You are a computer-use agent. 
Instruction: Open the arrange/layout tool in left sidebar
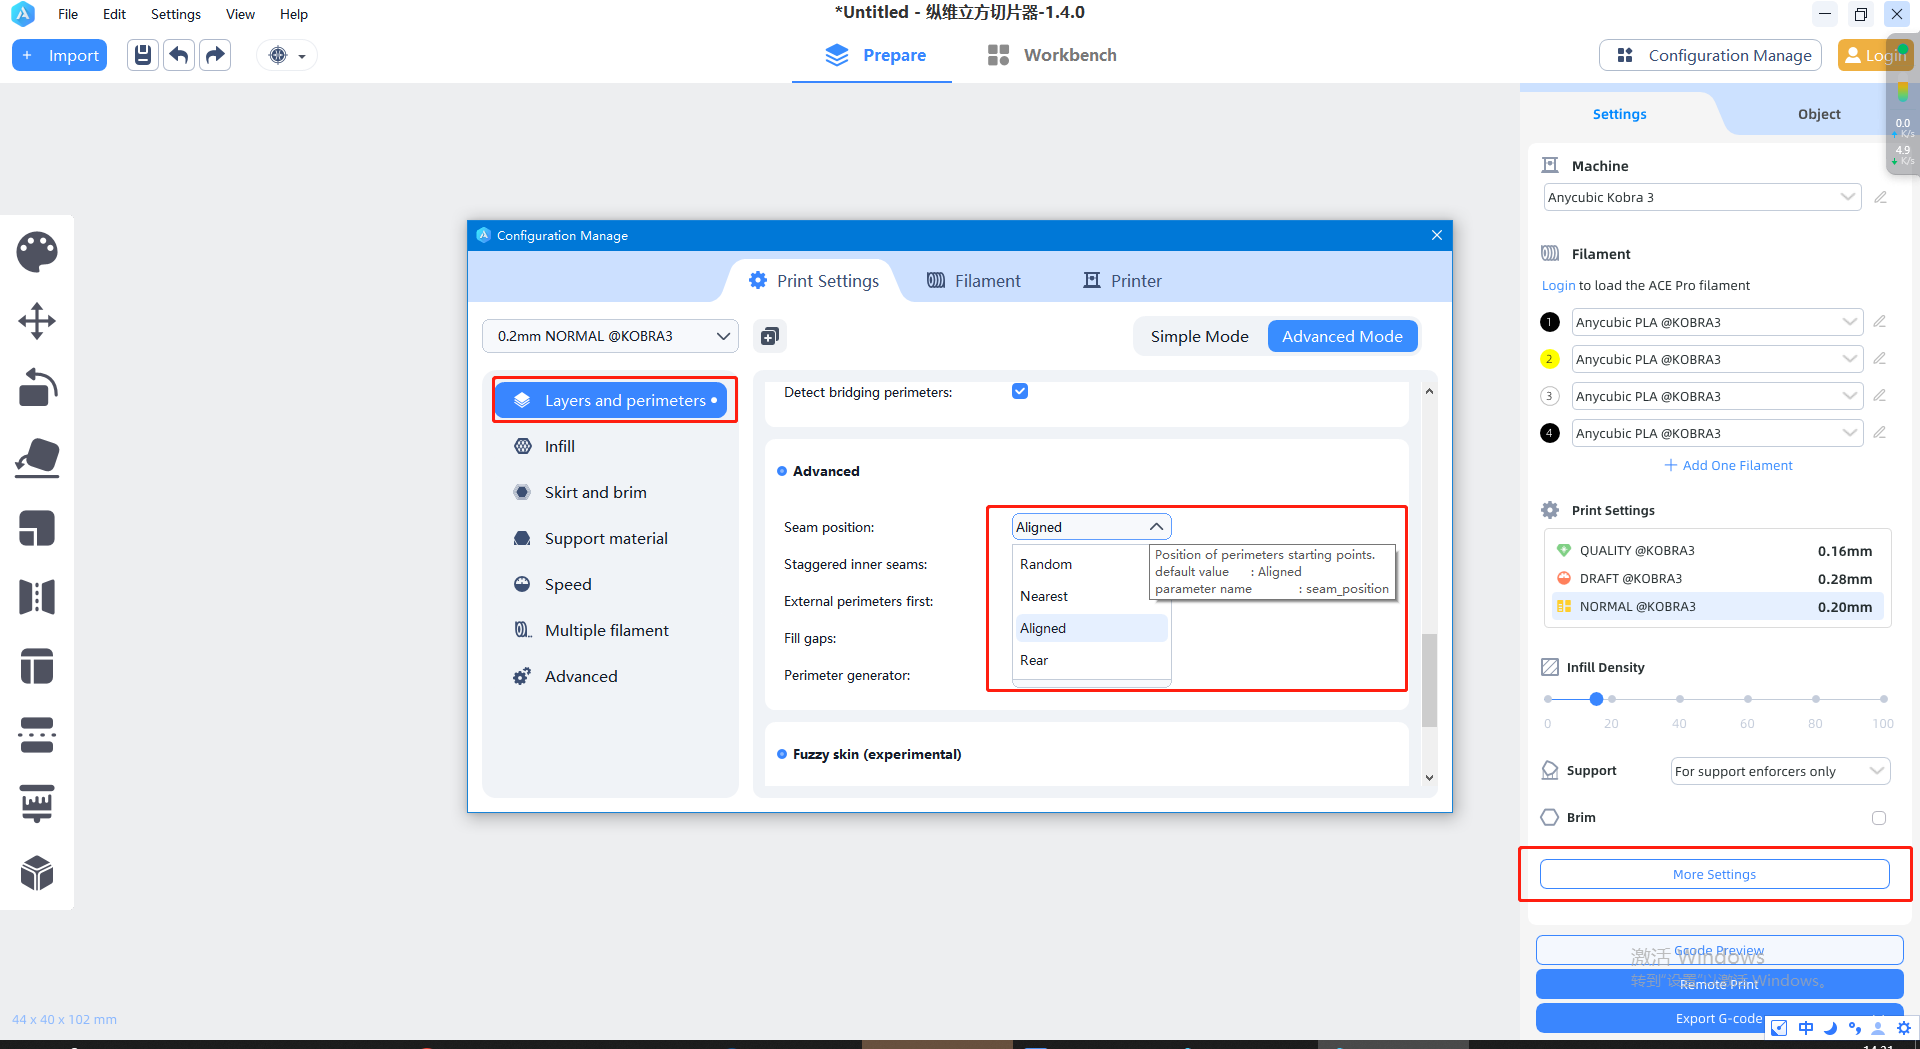(37, 666)
